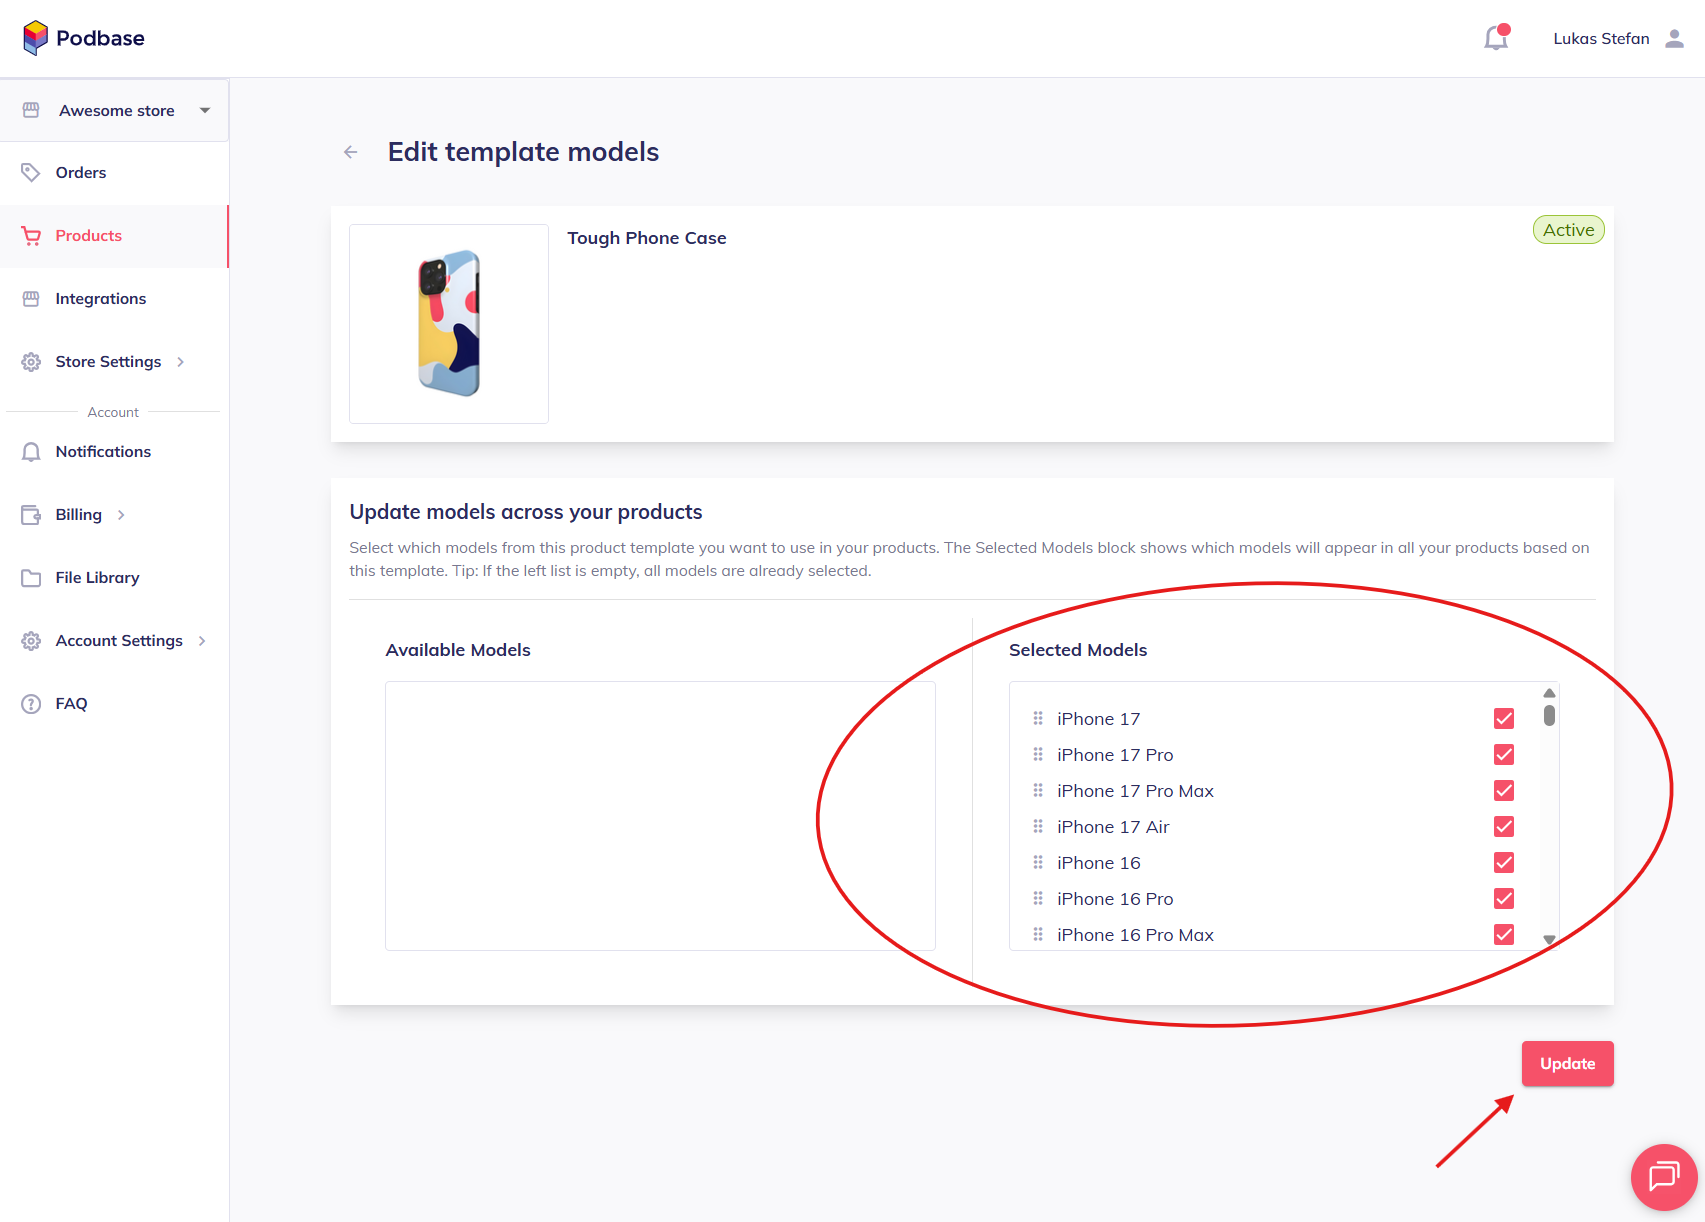Open Notifications in the sidebar
Image resolution: width=1705 pixels, height=1222 pixels.
click(103, 452)
